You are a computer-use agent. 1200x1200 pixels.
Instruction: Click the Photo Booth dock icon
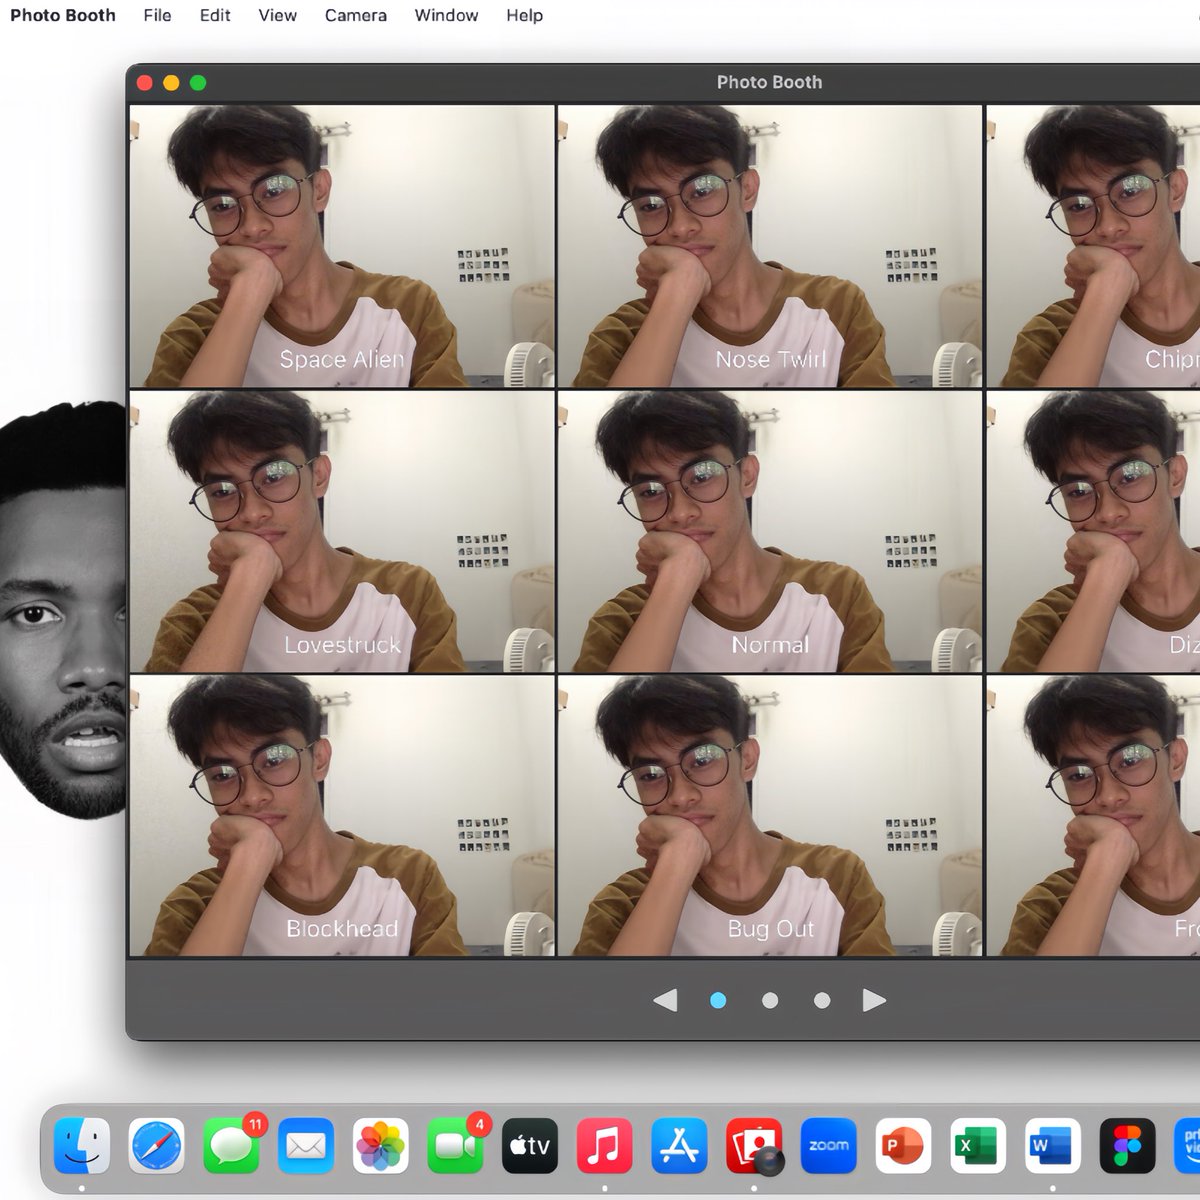(754, 1145)
